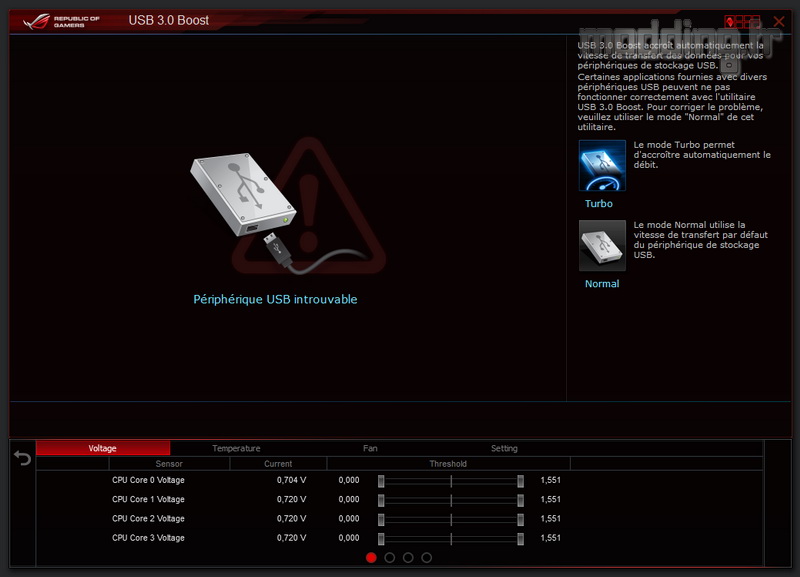This screenshot has width=800, height=577.
Task: Click CPU Core 3 Voltage upper threshold handle
Action: 520,539
